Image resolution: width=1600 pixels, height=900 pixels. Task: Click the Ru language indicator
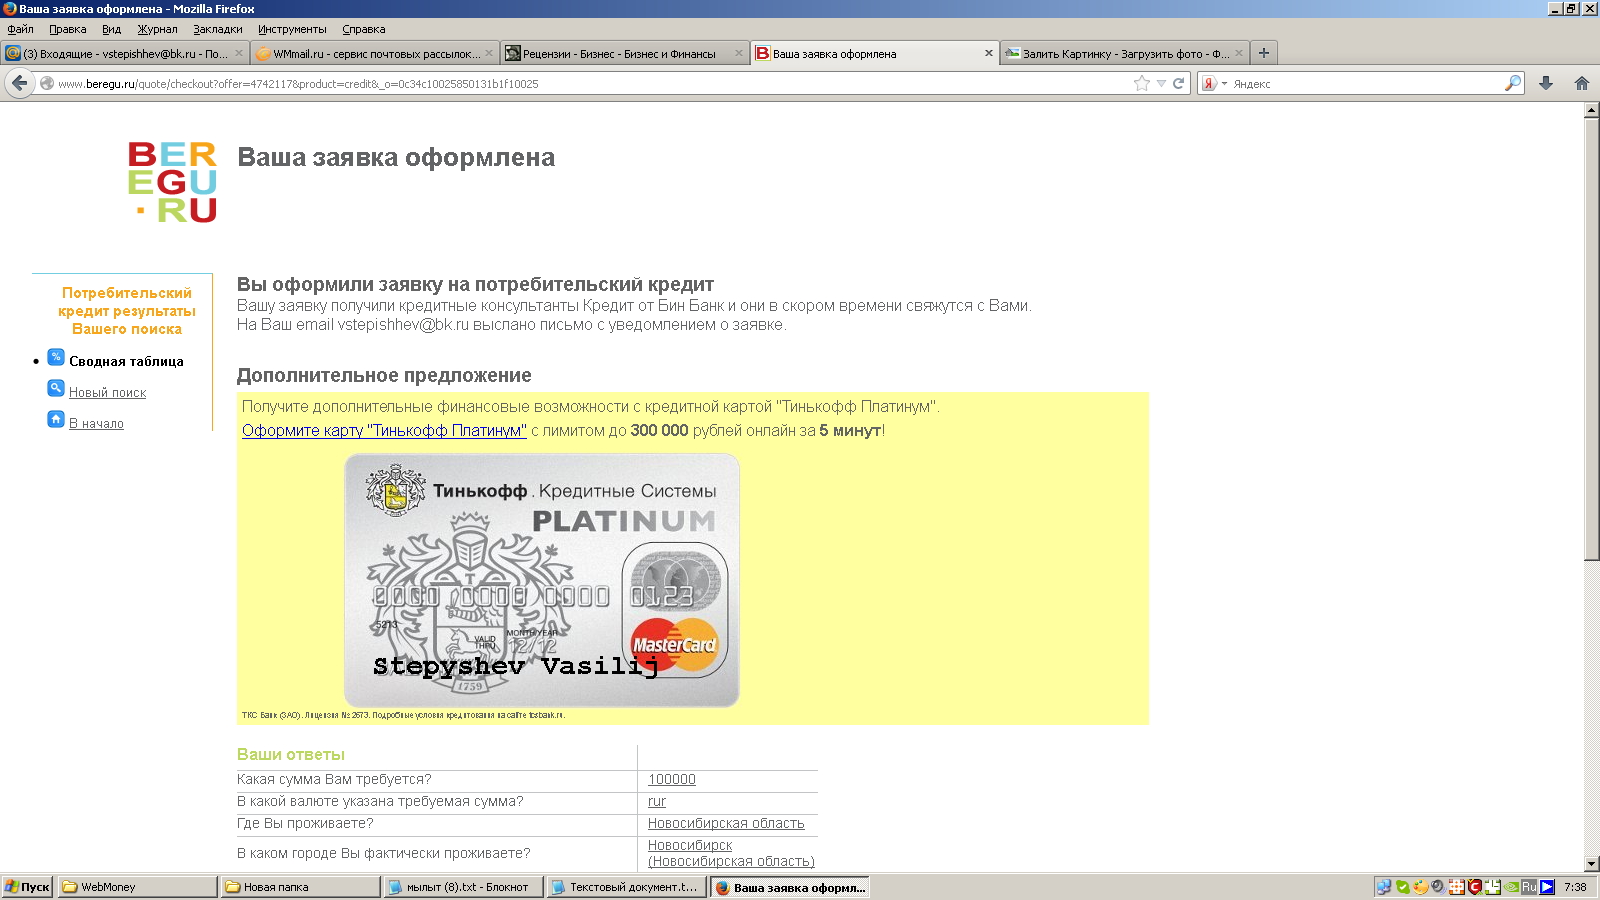[x=1529, y=887]
